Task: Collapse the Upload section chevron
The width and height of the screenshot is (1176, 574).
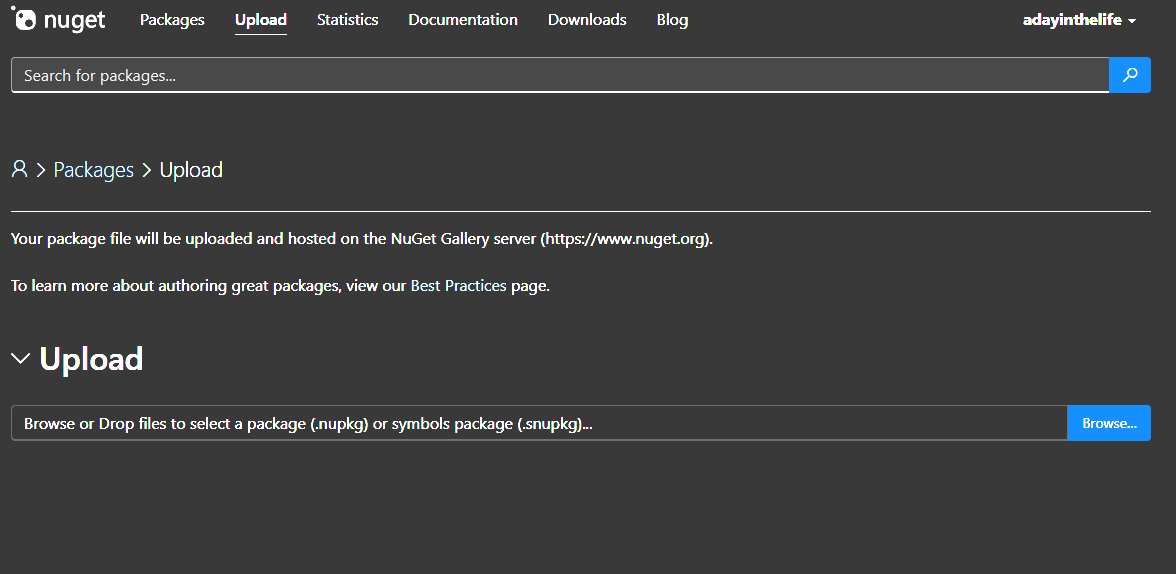Action: (x=20, y=359)
